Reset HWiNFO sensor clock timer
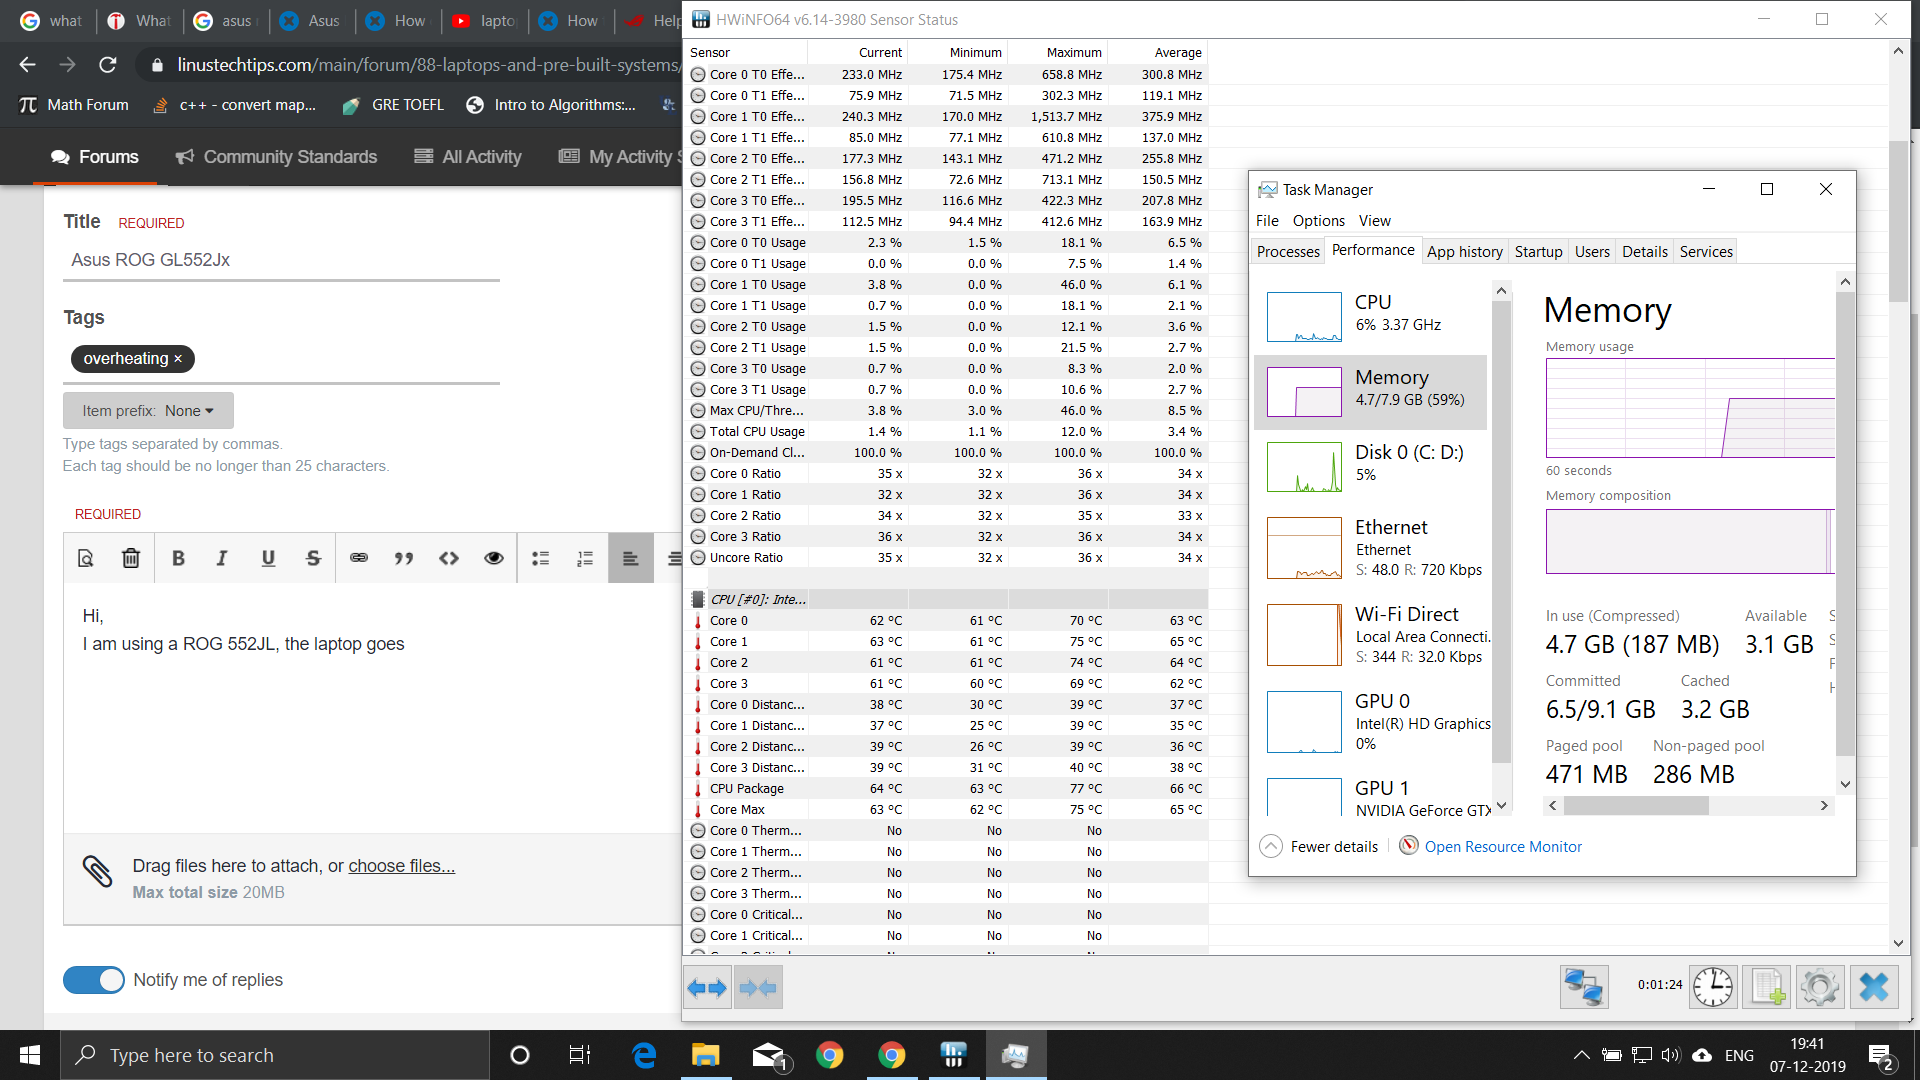Viewport: 1920px width, 1080px height. (x=1713, y=987)
